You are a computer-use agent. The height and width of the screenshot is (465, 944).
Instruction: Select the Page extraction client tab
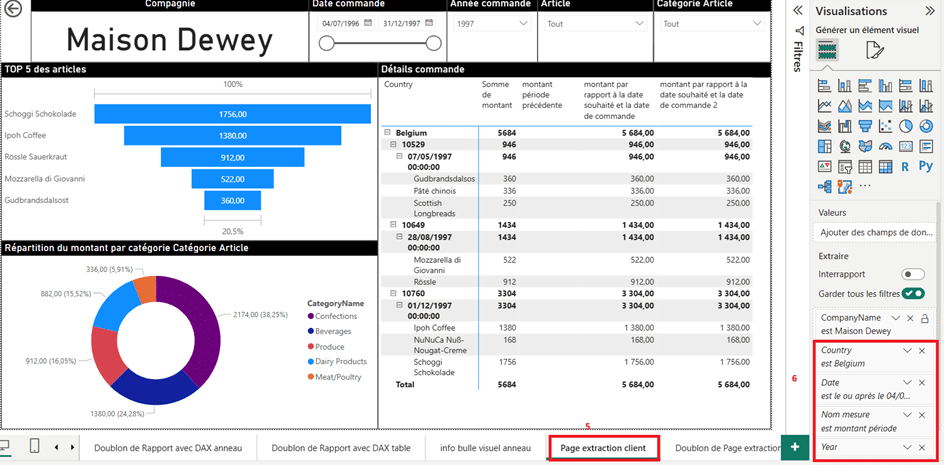point(603,448)
